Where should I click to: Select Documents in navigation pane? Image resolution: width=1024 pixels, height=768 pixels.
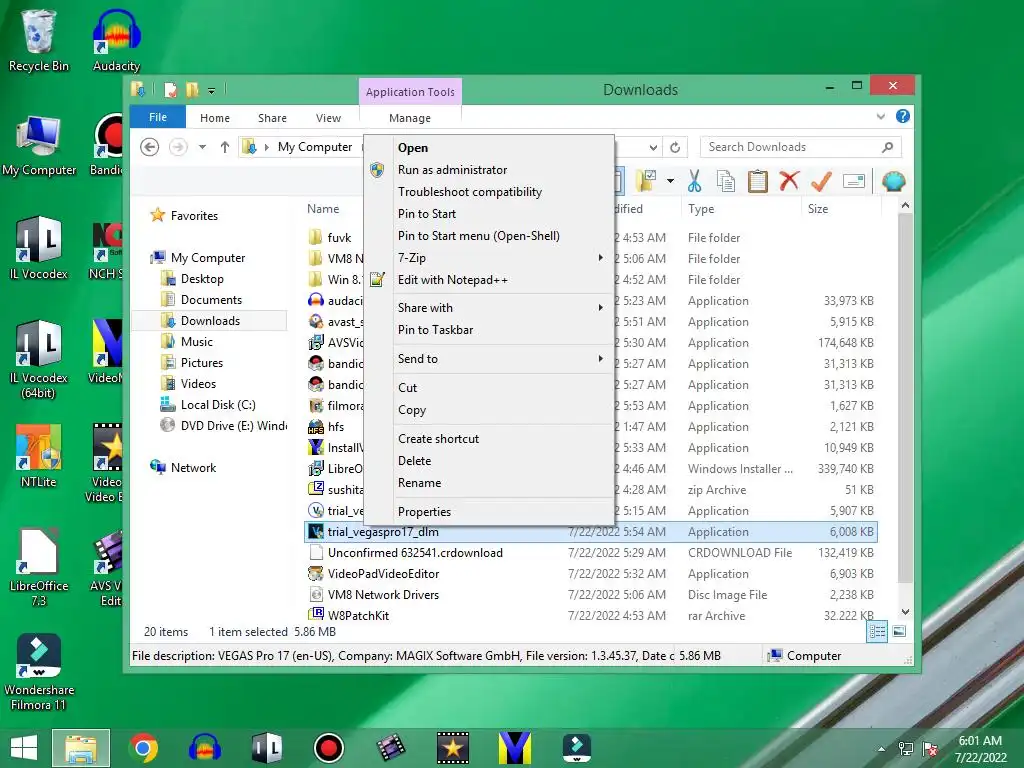(x=211, y=300)
